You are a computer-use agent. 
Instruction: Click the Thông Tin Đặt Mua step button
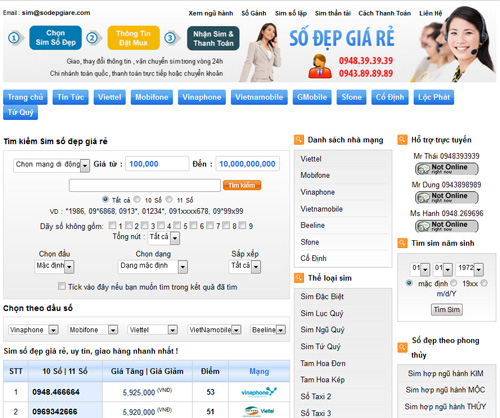click(133, 38)
